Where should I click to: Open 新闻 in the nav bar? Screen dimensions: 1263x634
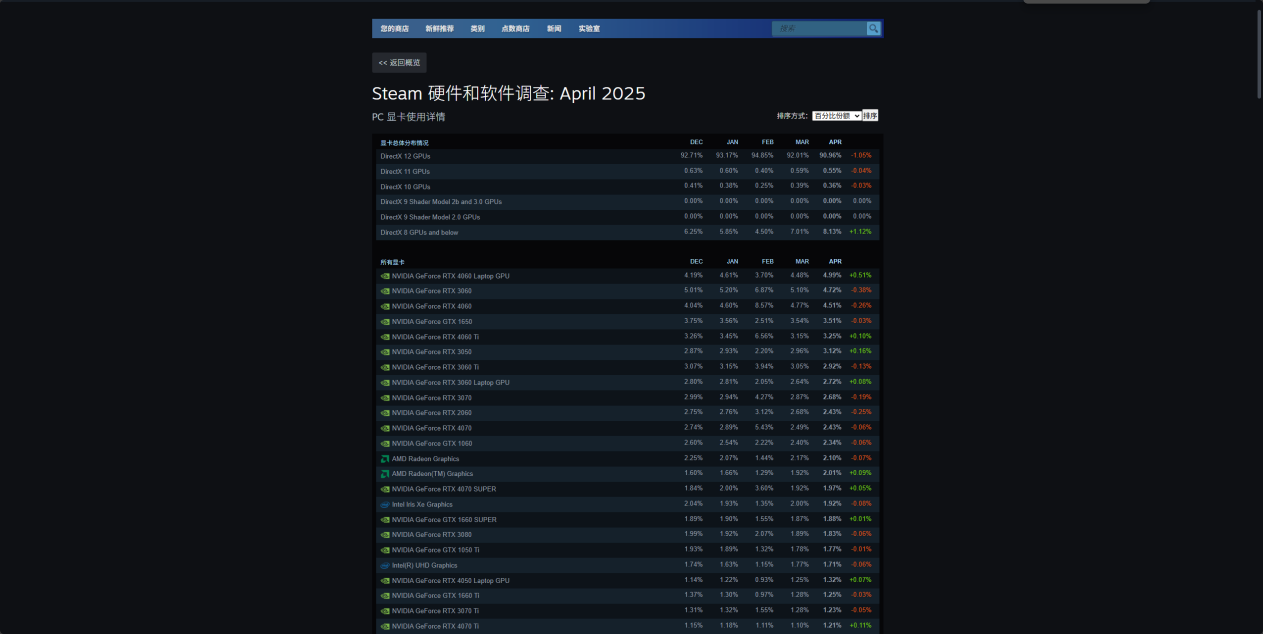click(554, 28)
